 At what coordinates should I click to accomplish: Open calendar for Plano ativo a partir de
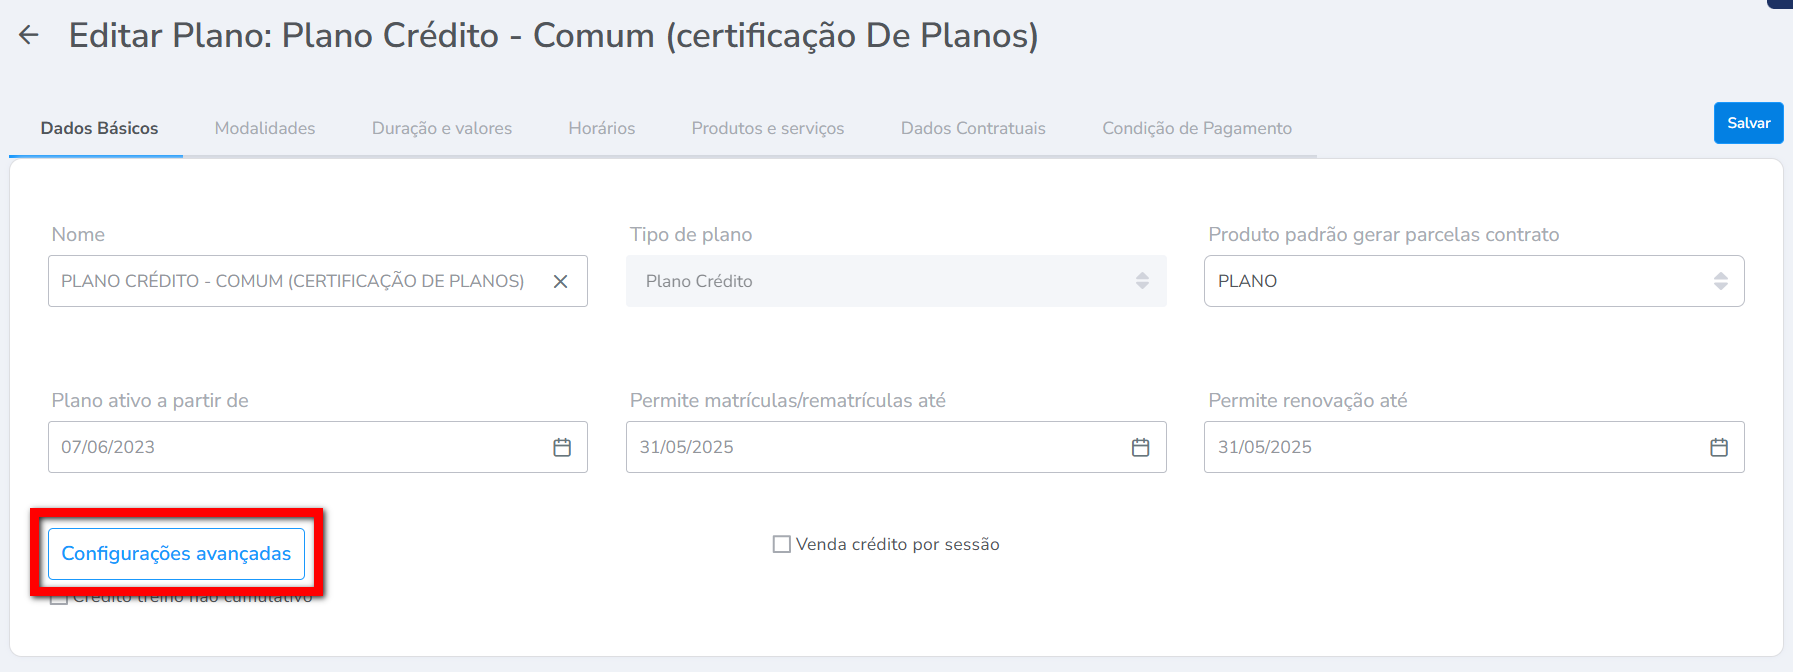pos(562,447)
